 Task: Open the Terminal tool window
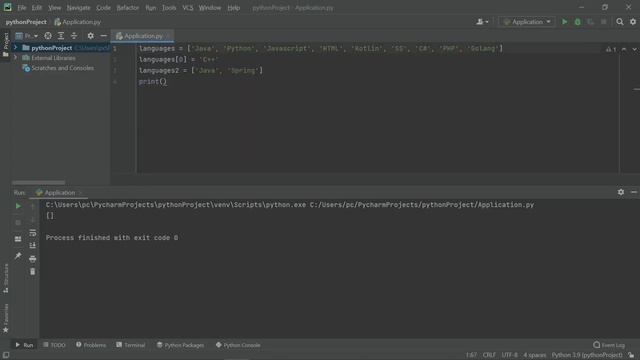click(131, 345)
